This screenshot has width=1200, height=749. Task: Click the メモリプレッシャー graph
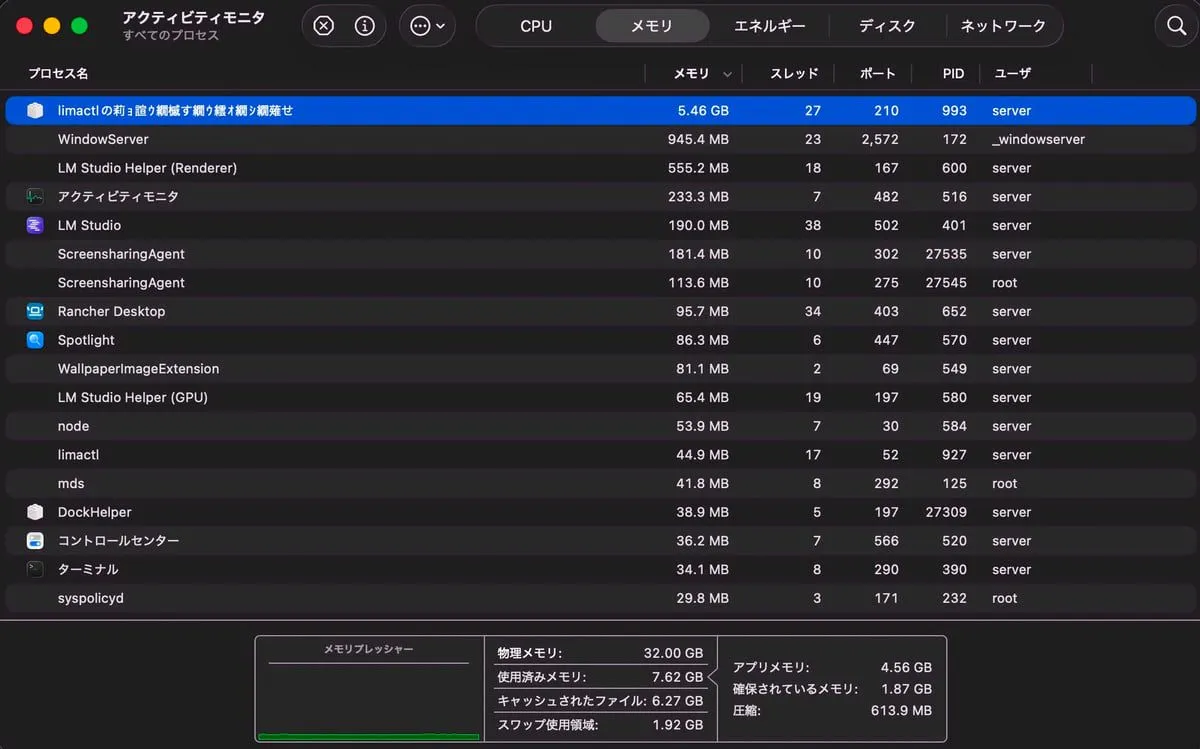[368, 695]
